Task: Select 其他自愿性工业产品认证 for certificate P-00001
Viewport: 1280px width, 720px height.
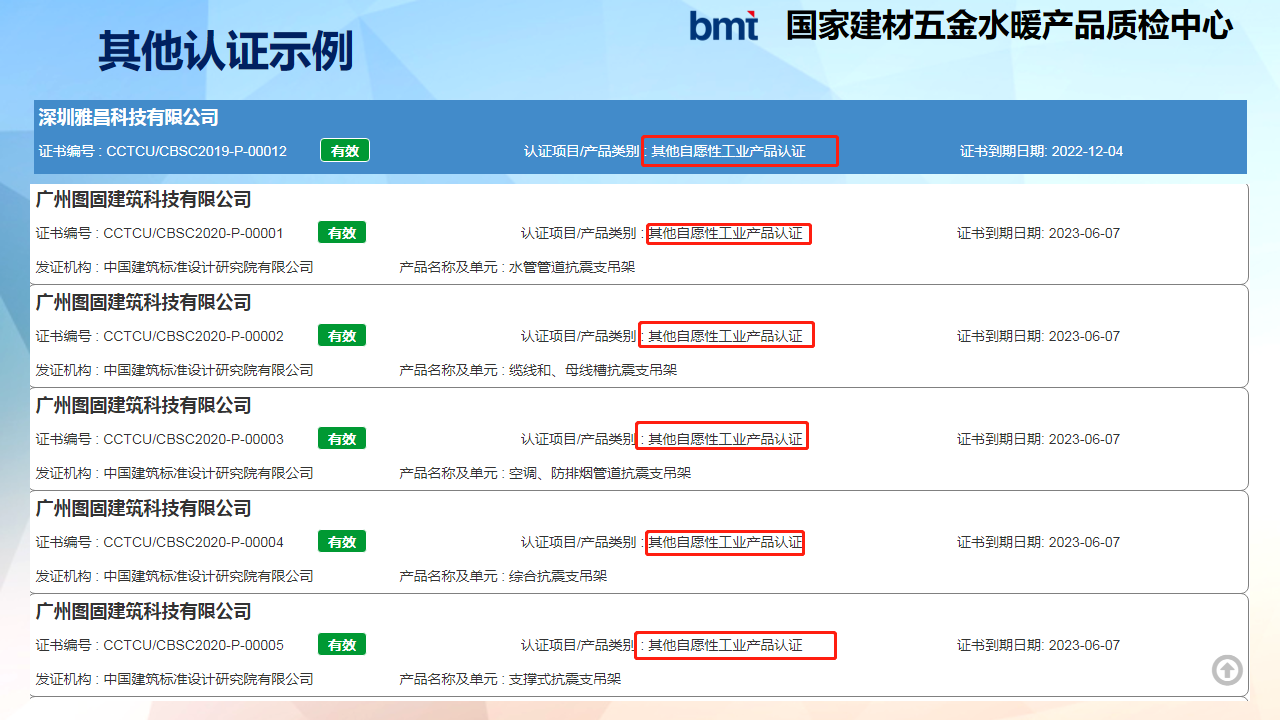Action: (725, 233)
